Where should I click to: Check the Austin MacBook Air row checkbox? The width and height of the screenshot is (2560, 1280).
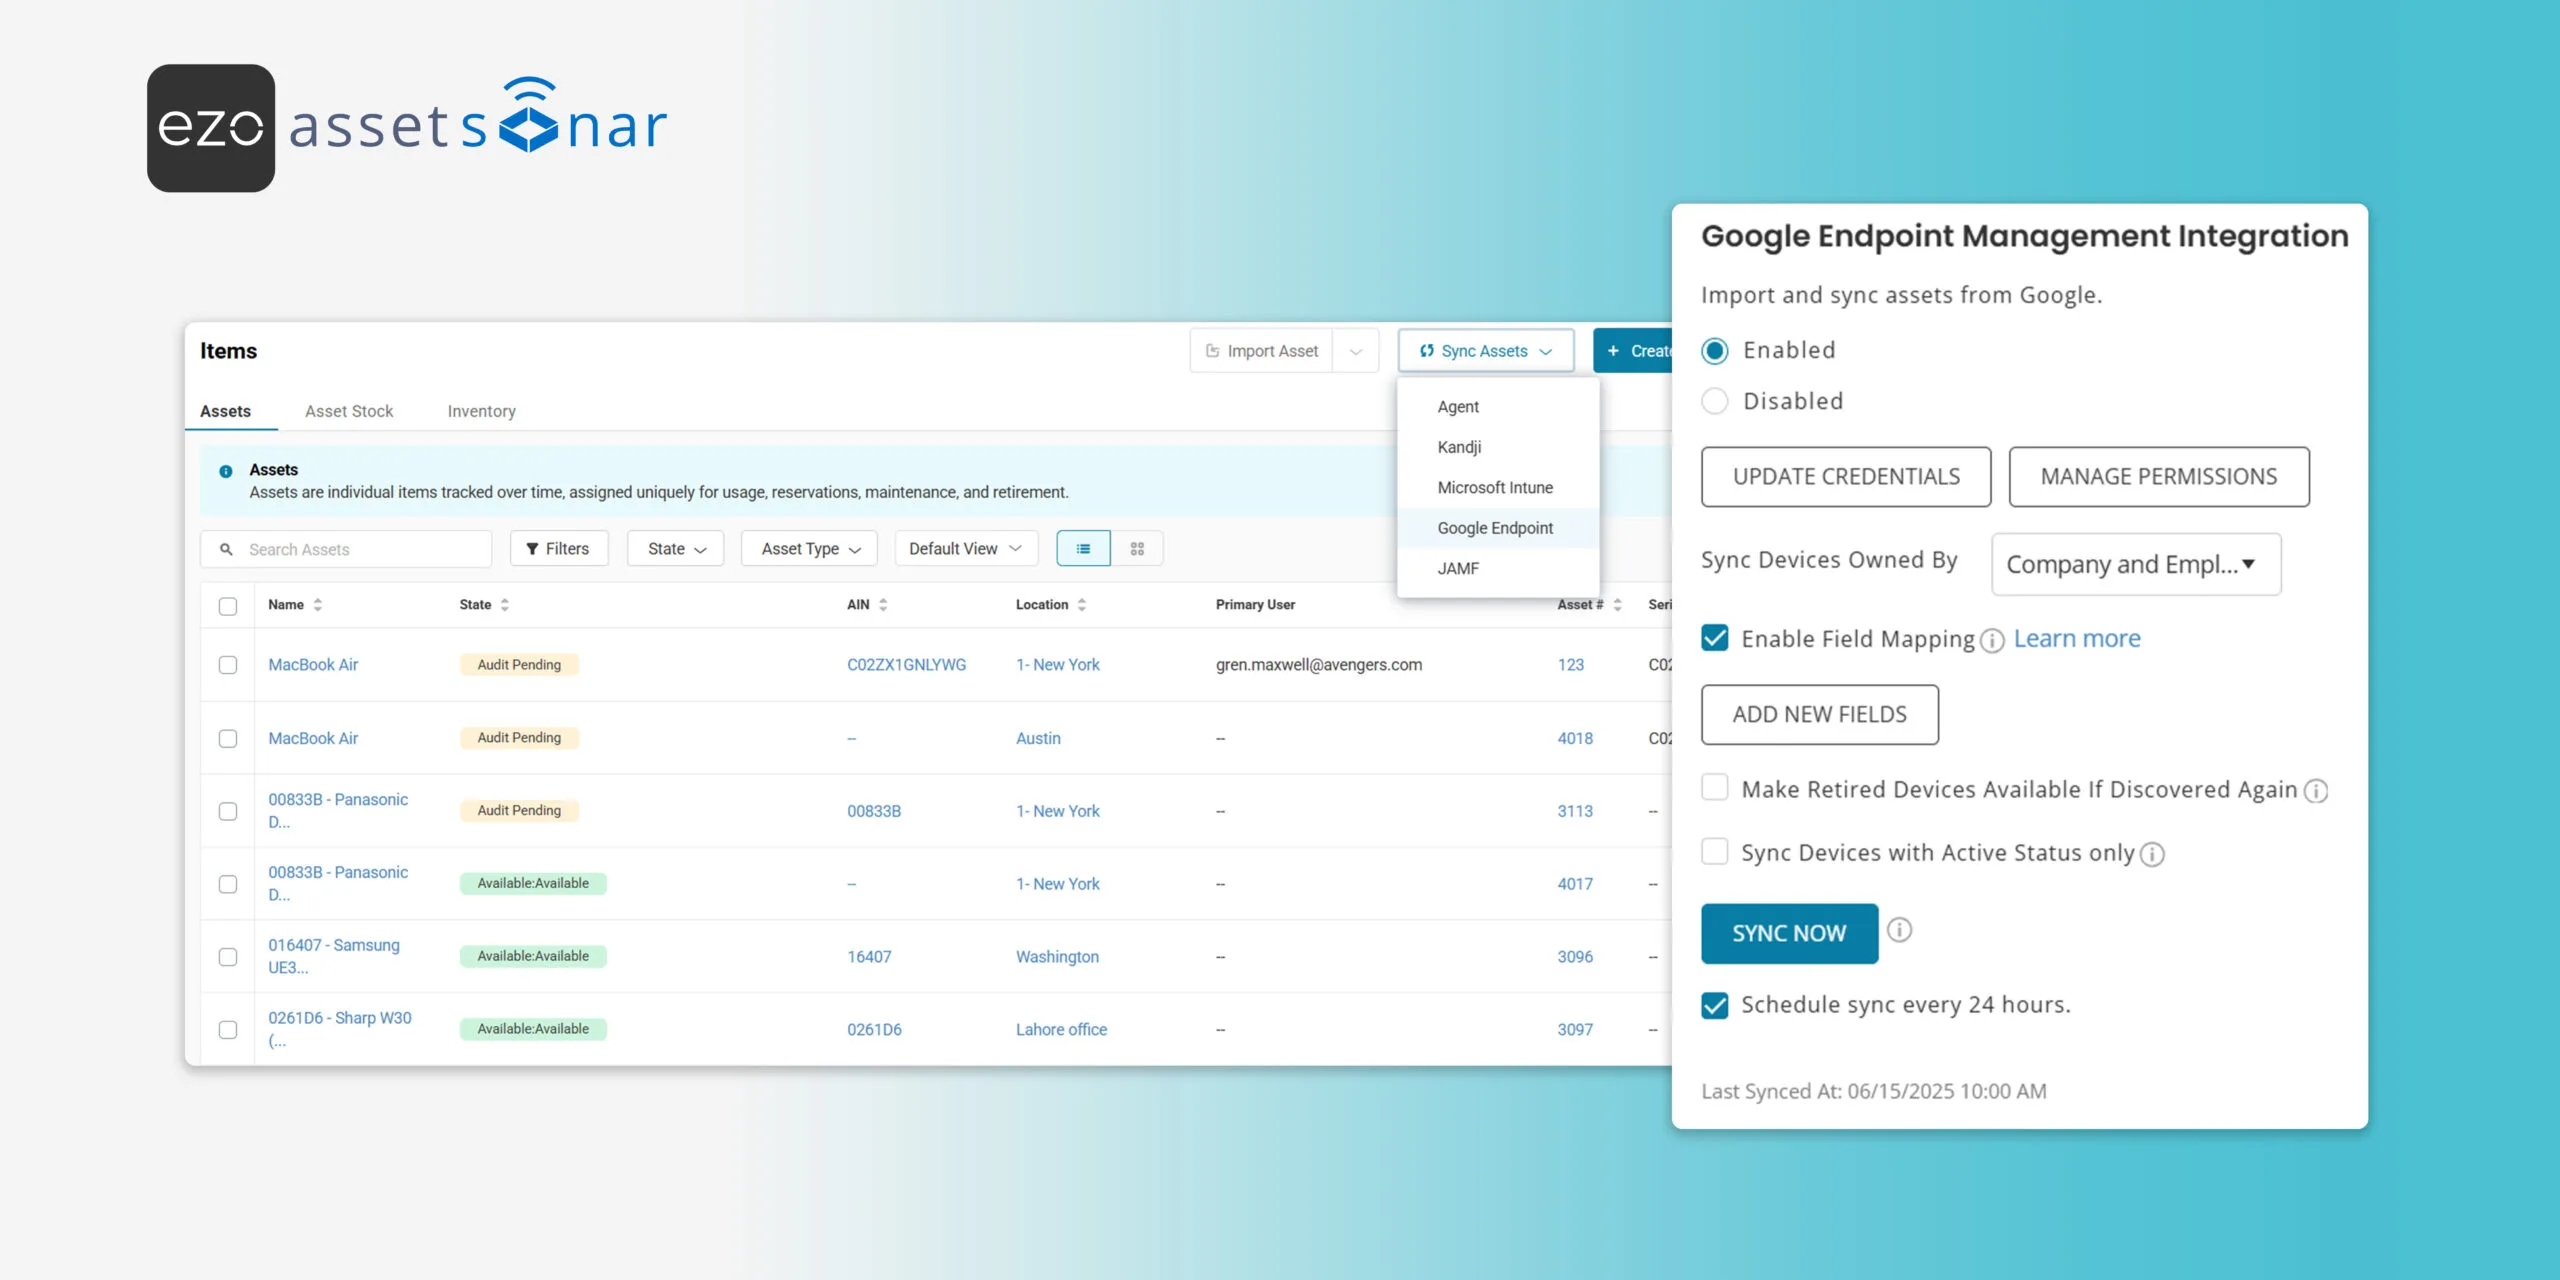(x=228, y=739)
